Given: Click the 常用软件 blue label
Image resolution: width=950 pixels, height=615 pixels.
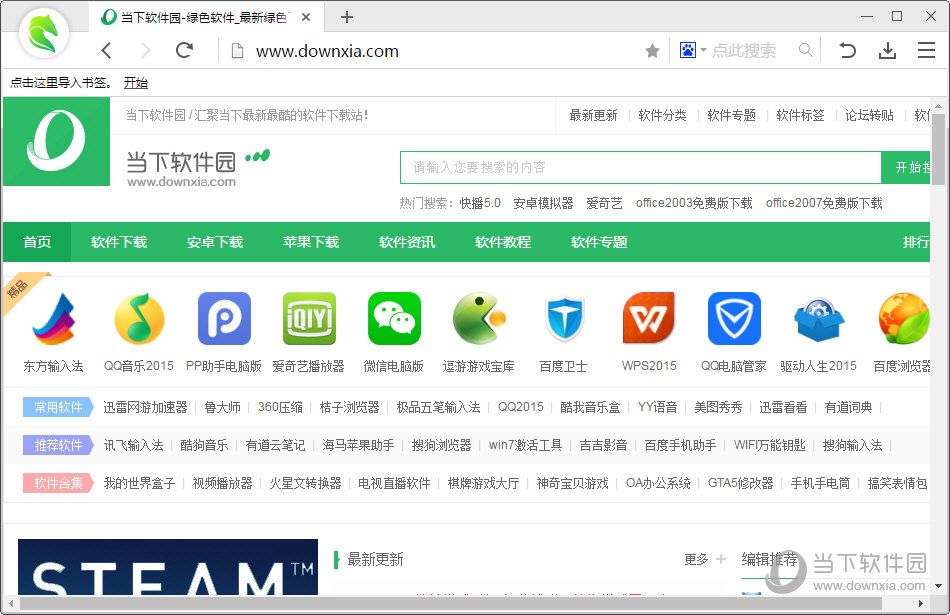Looking at the screenshot, I should pyautogui.click(x=58, y=407).
